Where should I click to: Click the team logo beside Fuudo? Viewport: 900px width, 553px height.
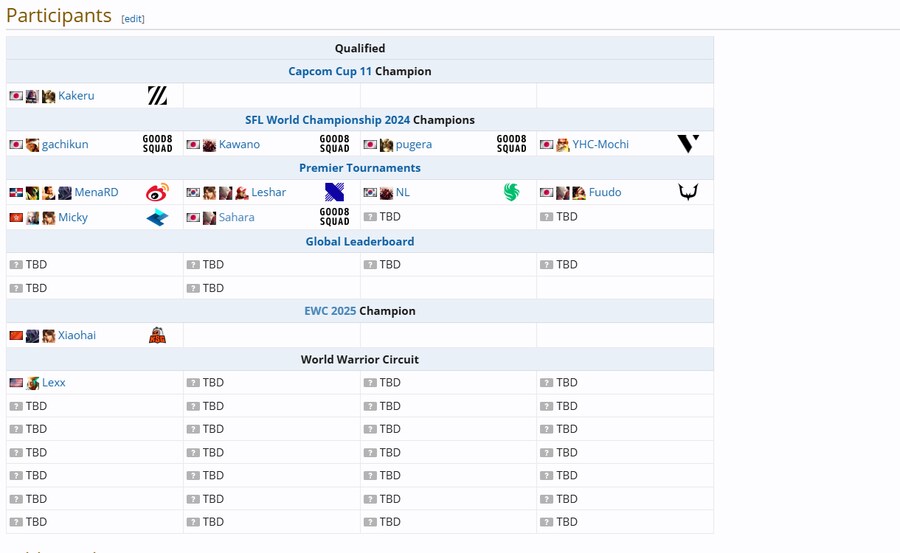688,192
